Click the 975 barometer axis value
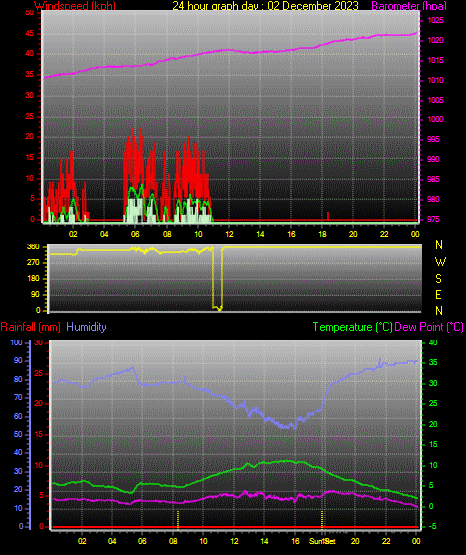Image resolution: width=466 pixels, height=555 pixels. 433,219
